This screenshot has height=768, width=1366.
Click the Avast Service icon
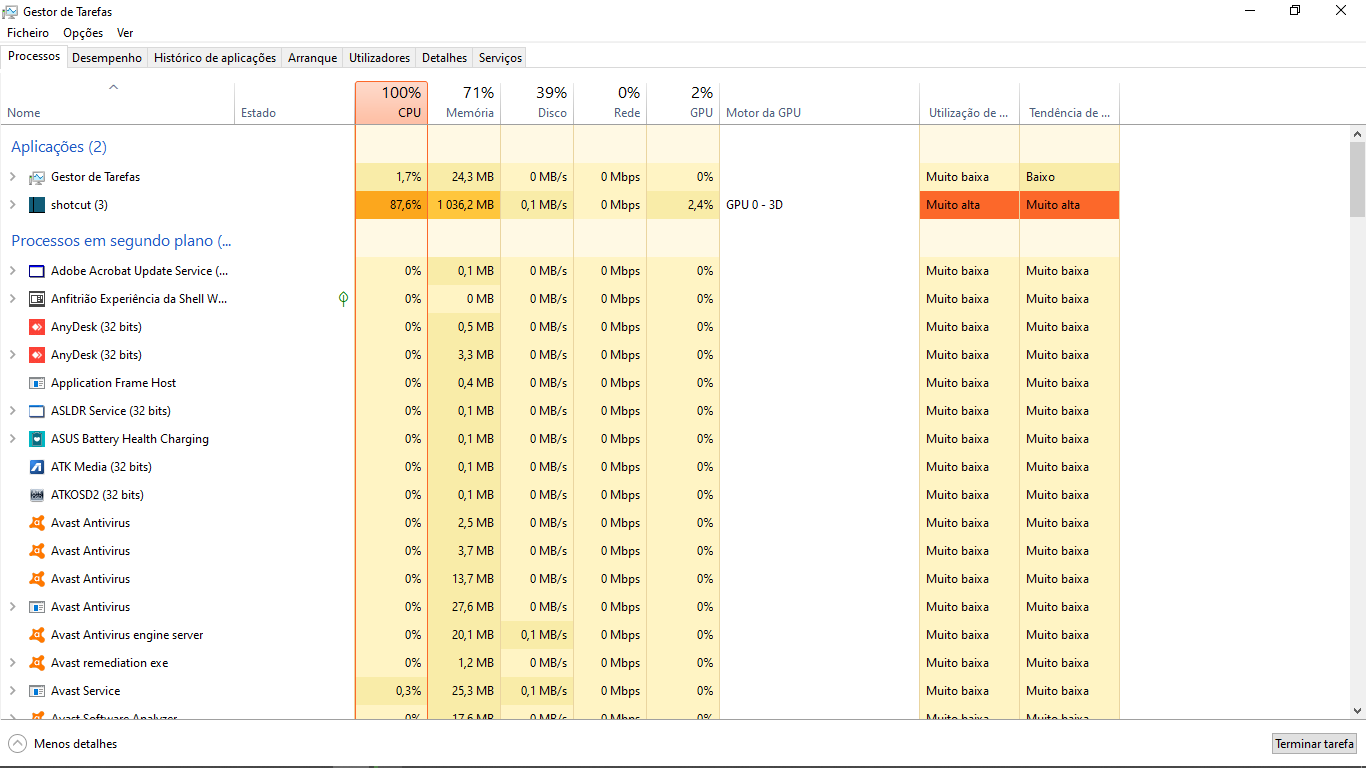[x=37, y=691]
